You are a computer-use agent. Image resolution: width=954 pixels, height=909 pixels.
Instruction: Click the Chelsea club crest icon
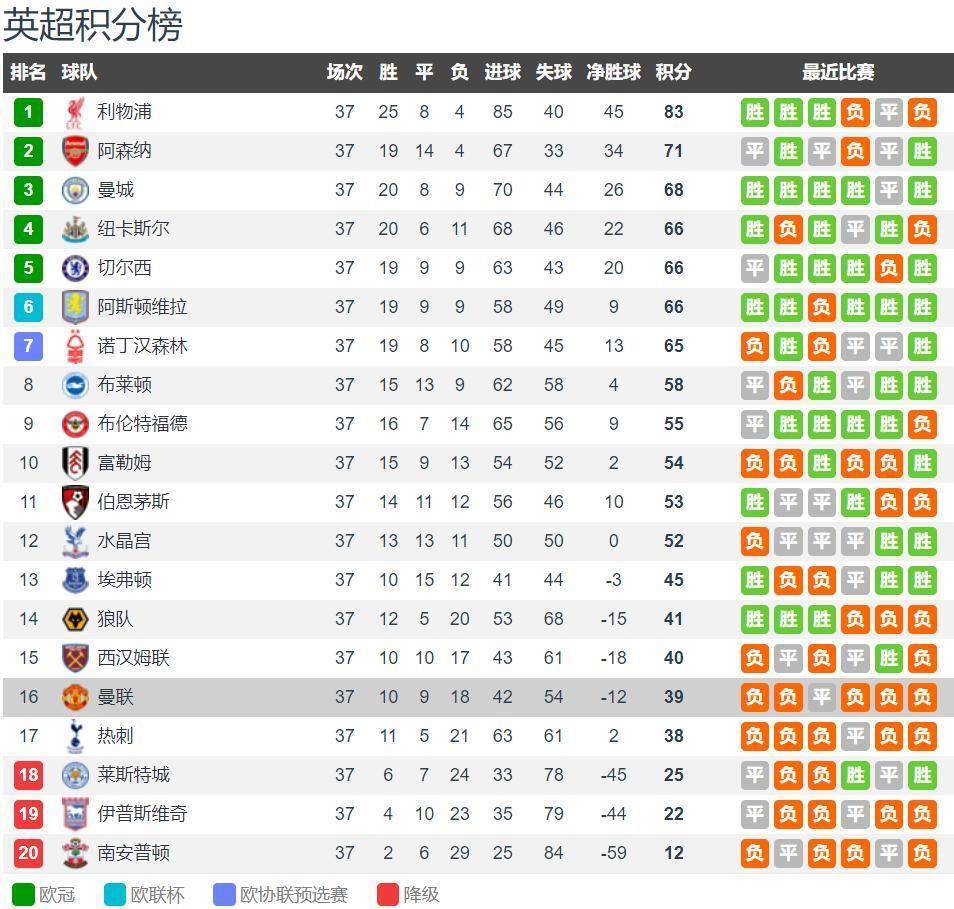(x=75, y=268)
